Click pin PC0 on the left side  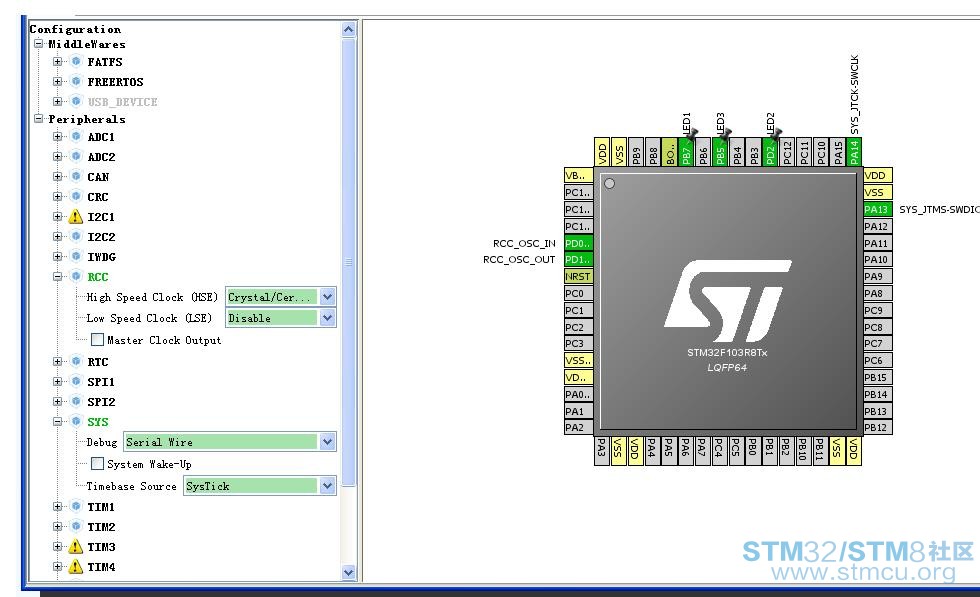[578, 293]
